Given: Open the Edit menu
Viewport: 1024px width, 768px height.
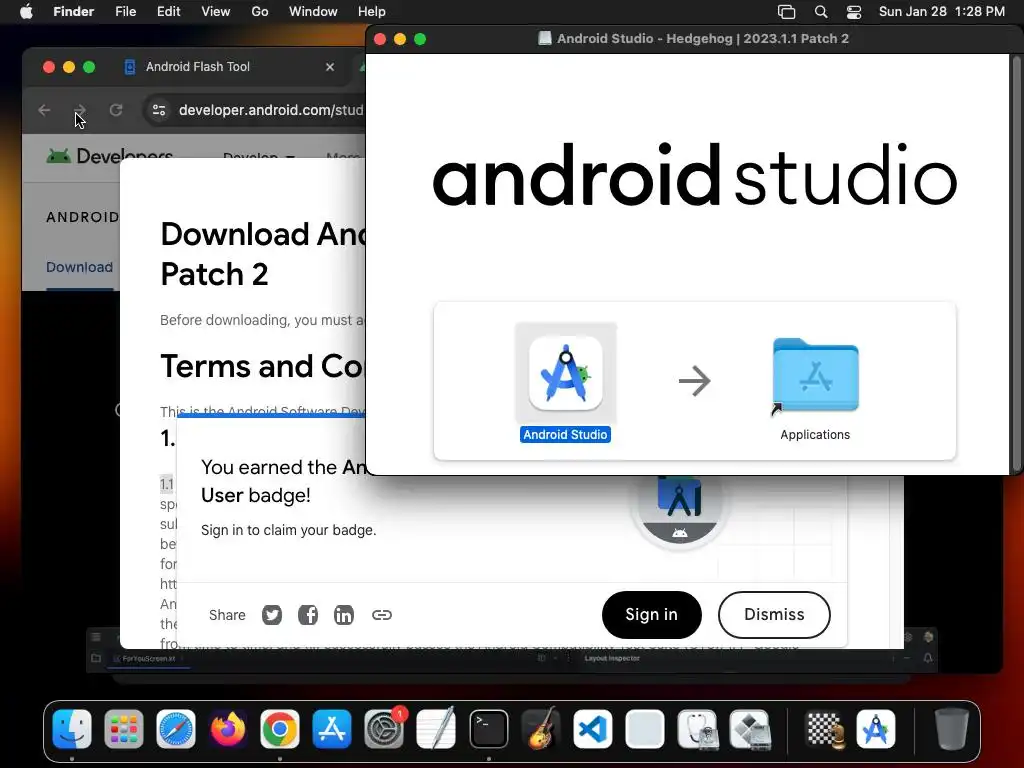Looking at the screenshot, I should coord(168,12).
